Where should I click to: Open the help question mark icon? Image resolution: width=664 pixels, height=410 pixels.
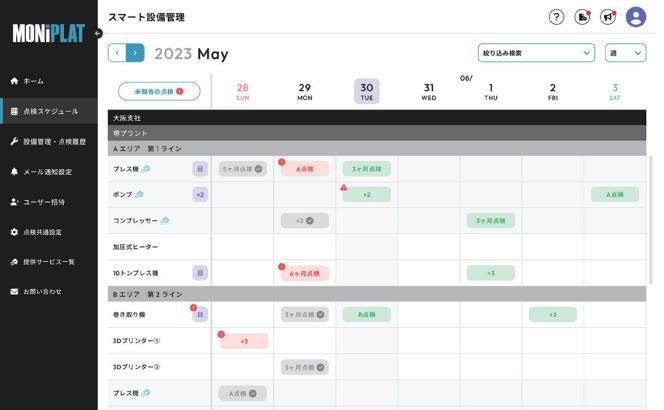(557, 17)
